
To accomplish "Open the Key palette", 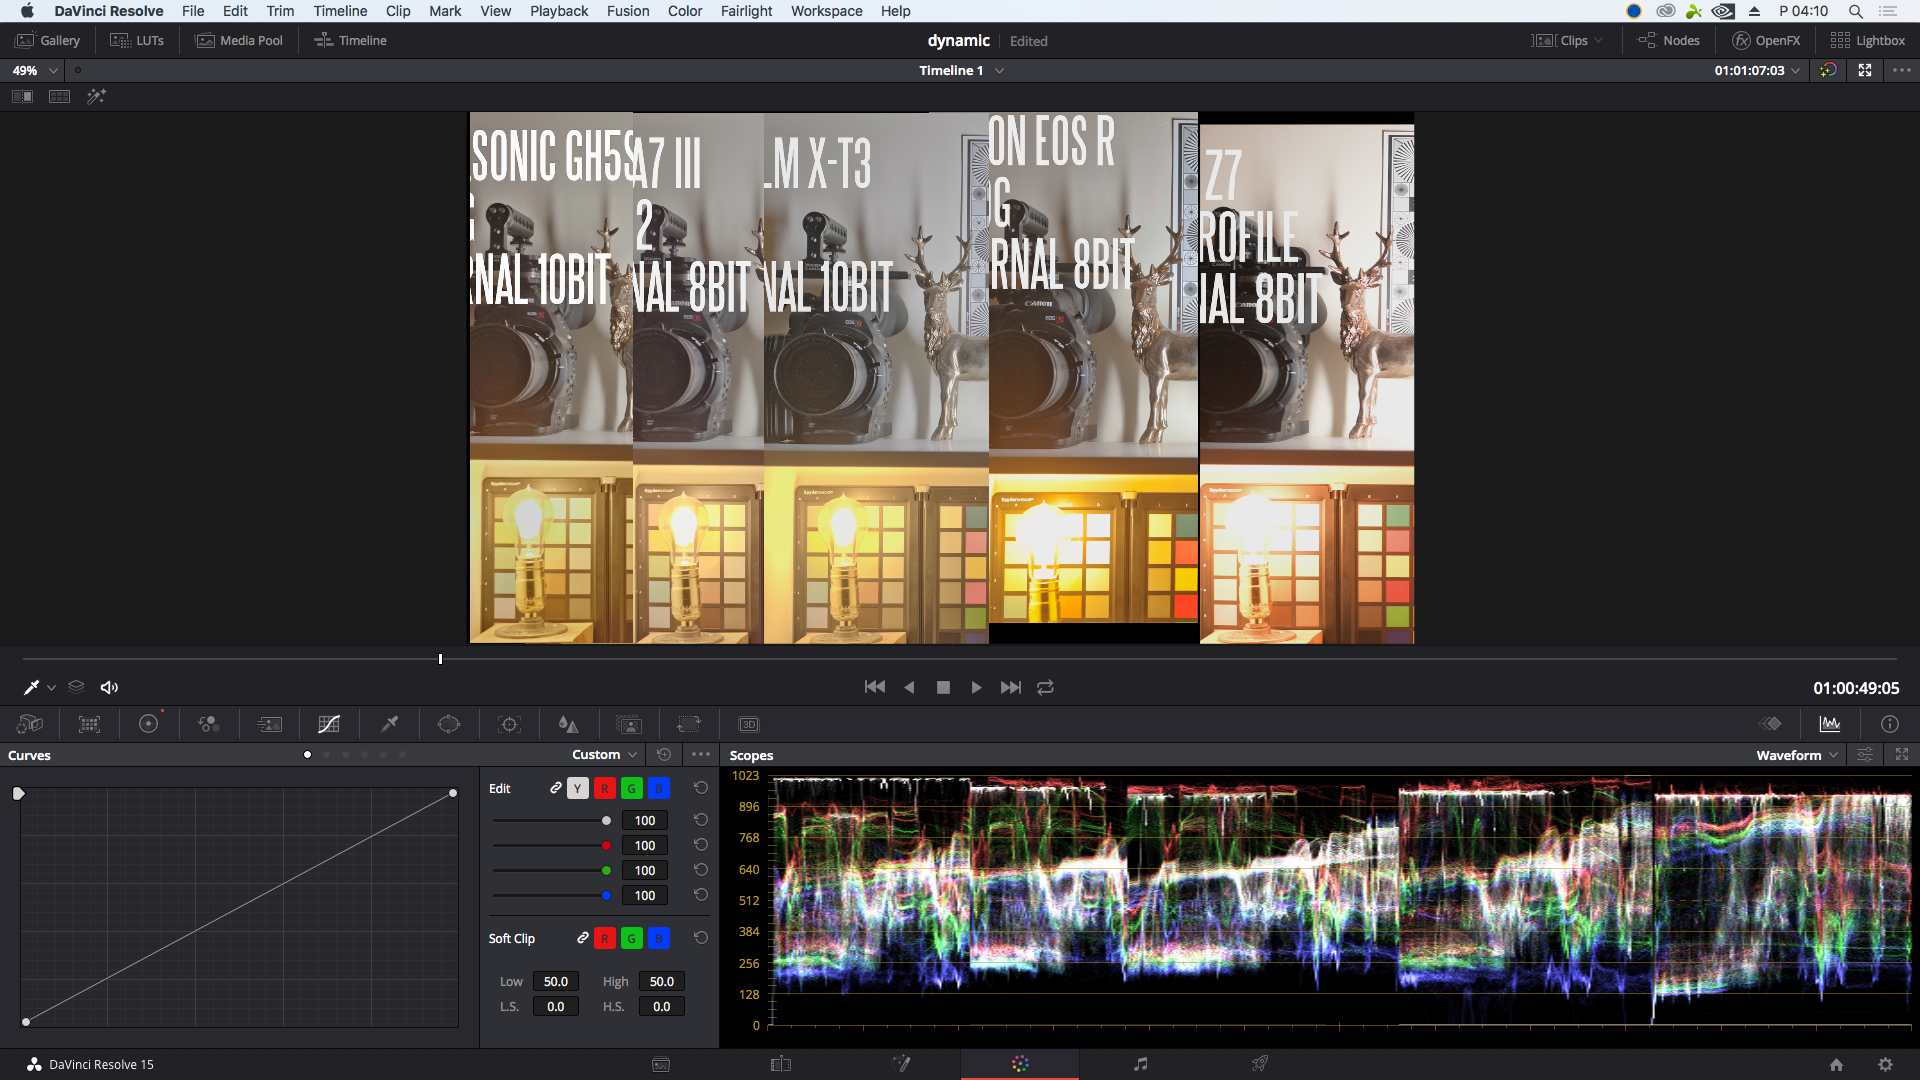I will (x=629, y=724).
